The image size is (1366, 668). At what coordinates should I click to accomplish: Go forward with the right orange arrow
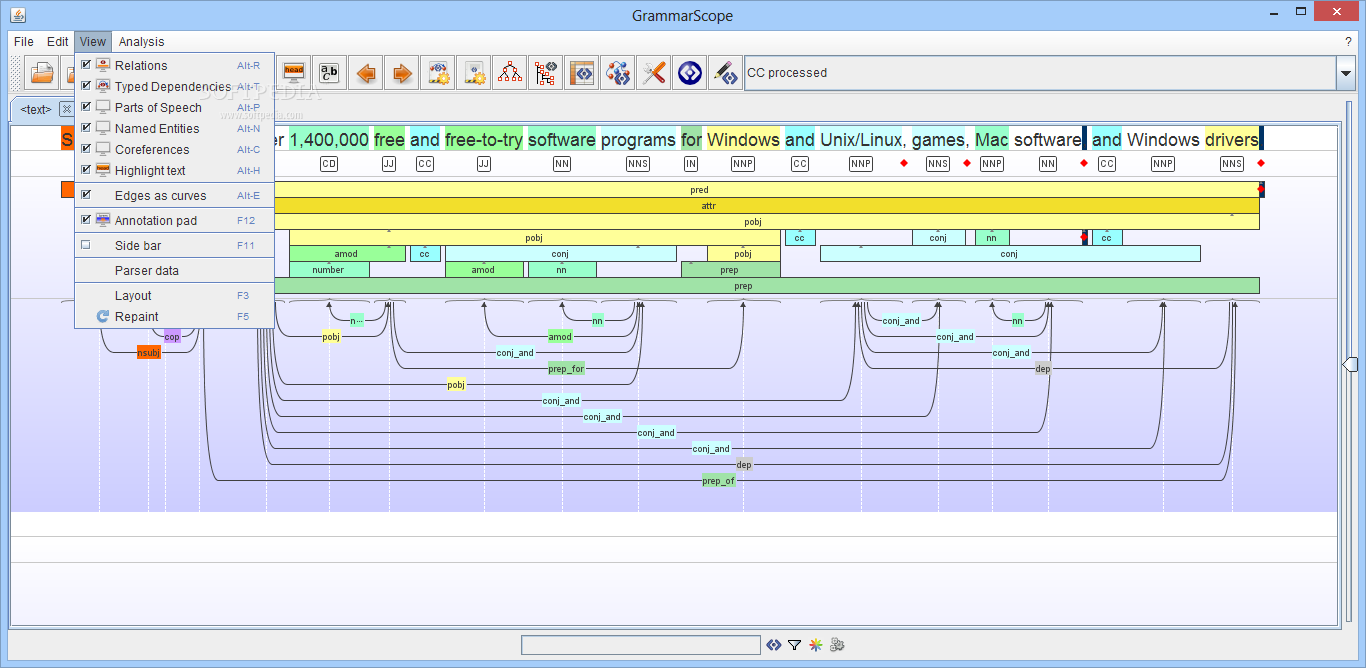402,73
